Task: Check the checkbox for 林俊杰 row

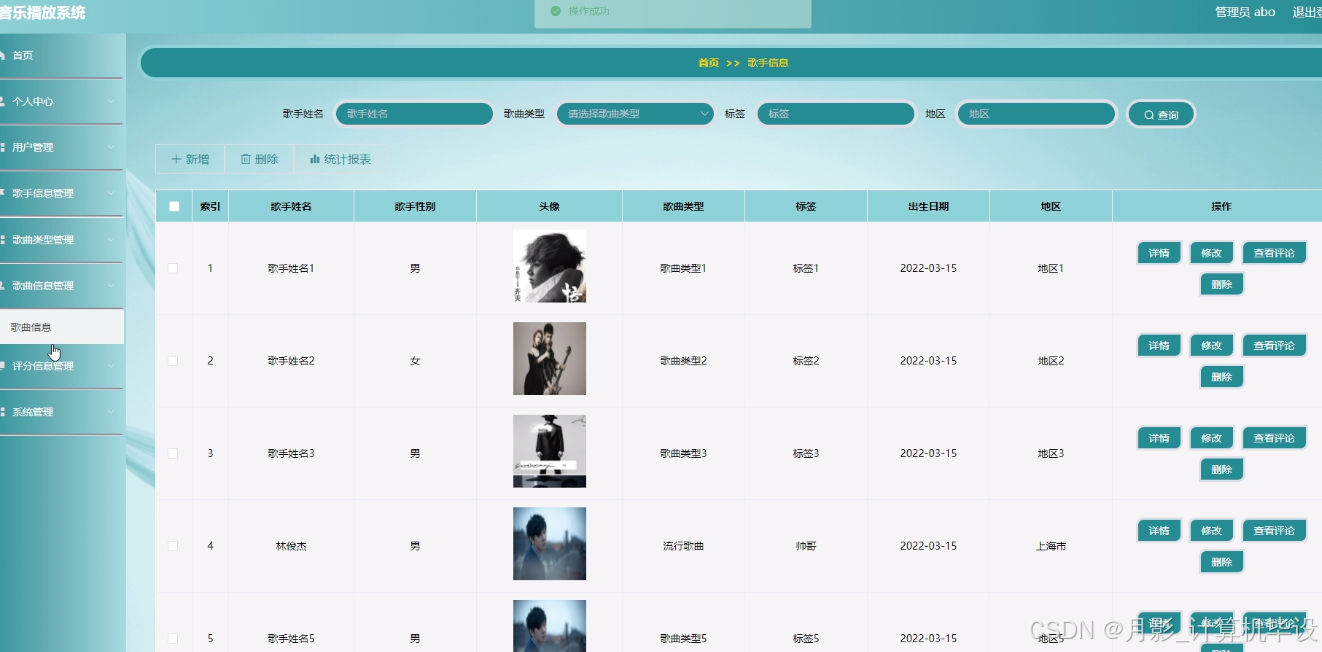Action: pyautogui.click(x=172, y=545)
